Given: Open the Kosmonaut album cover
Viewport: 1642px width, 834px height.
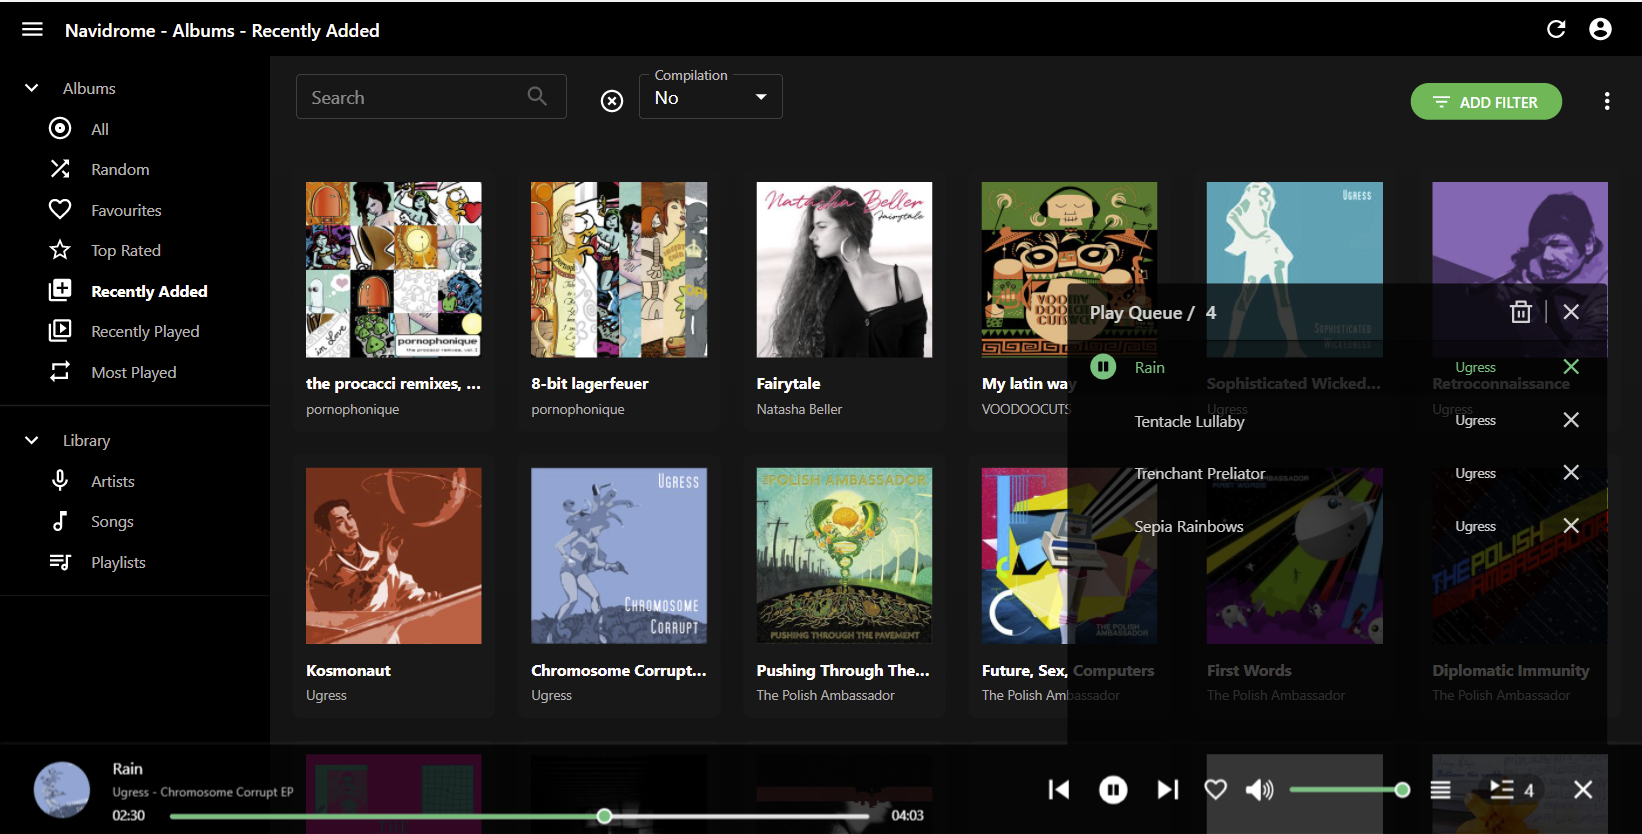Looking at the screenshot, I should [x=393, y=555].
